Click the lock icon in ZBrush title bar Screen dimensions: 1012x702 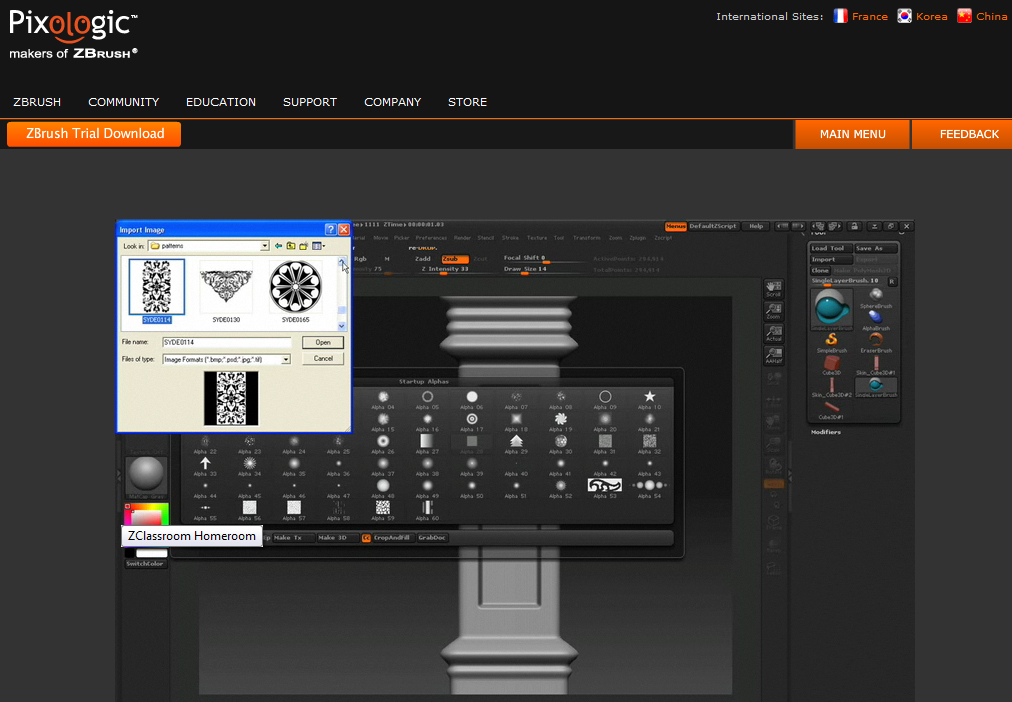(x=855, y=226)
